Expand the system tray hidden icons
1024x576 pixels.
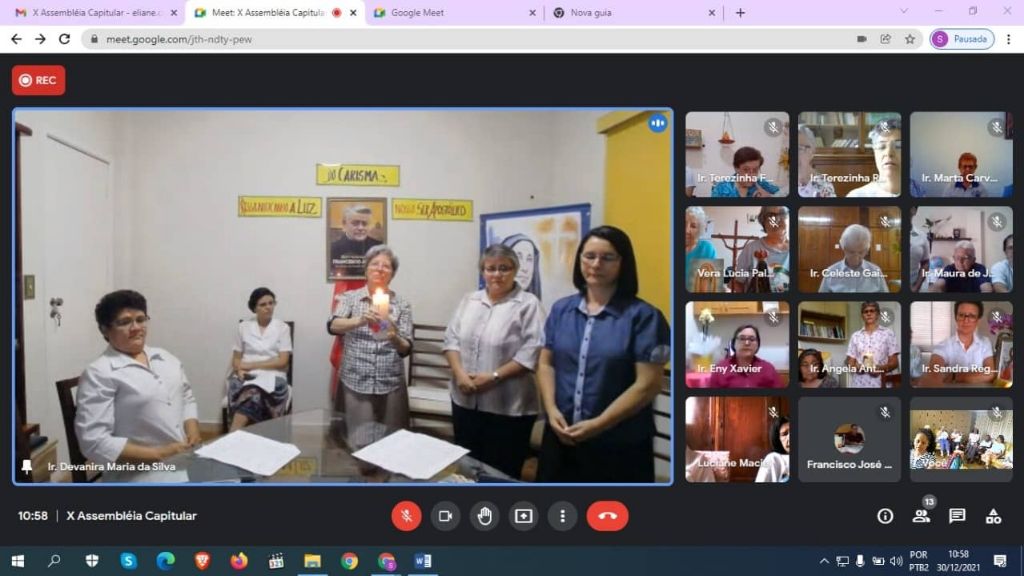click(824, 561)
